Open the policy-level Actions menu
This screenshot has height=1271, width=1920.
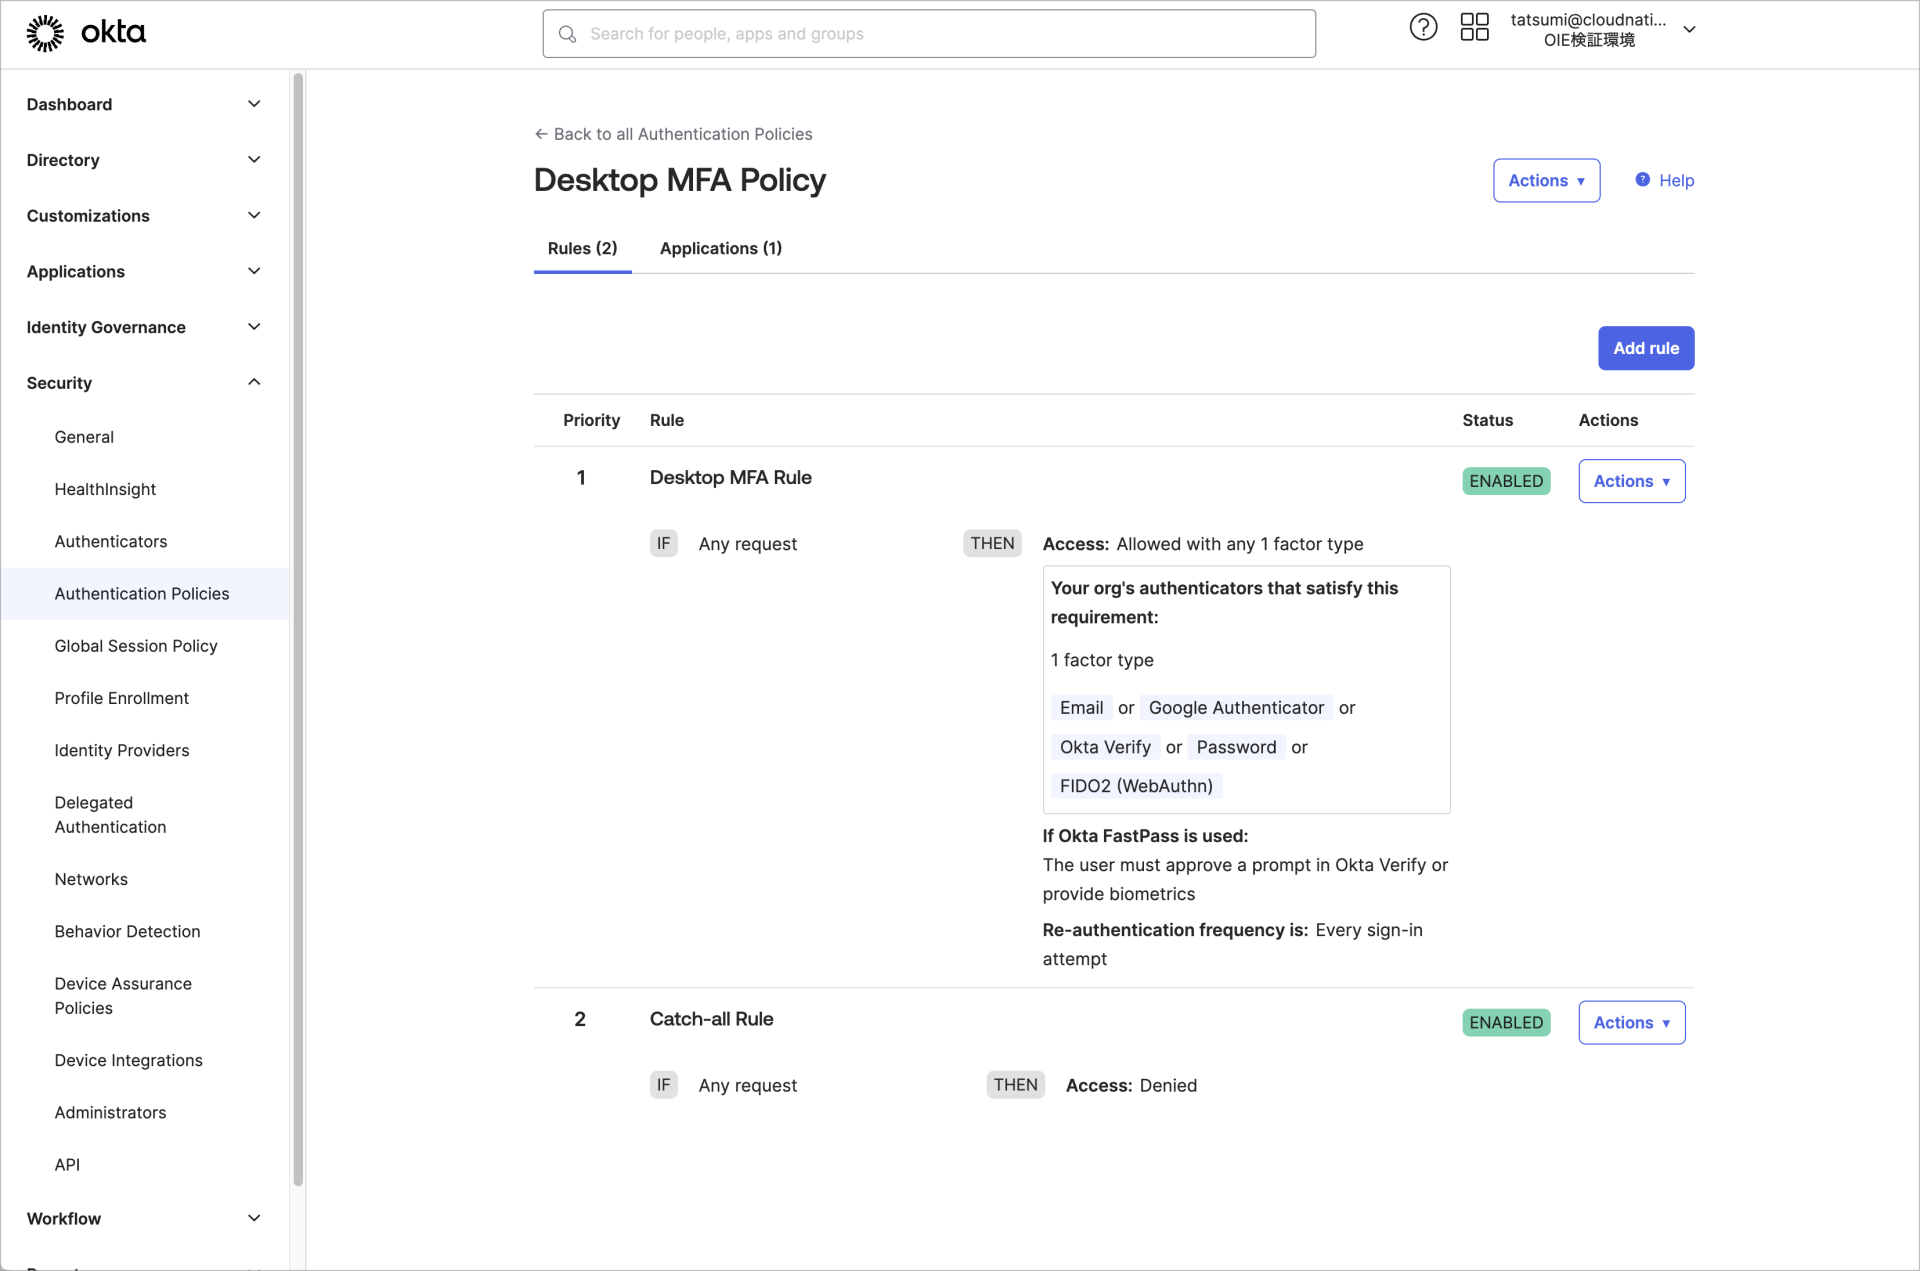point(1546,180)
